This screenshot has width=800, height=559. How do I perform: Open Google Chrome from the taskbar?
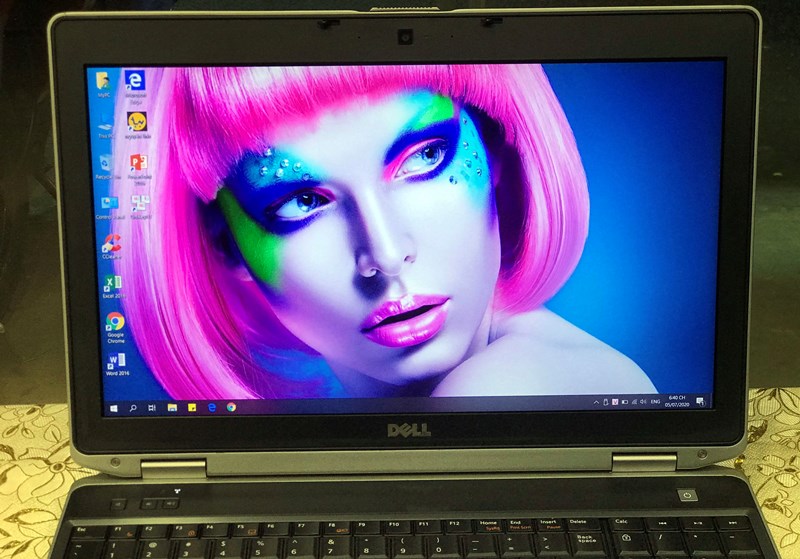point(231,406)
